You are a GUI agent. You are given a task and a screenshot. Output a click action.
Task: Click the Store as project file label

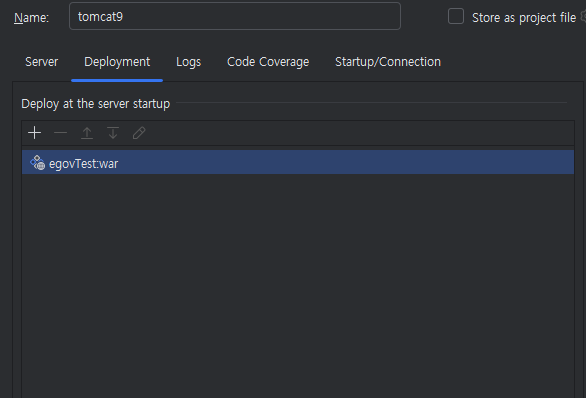pos(524,18)
